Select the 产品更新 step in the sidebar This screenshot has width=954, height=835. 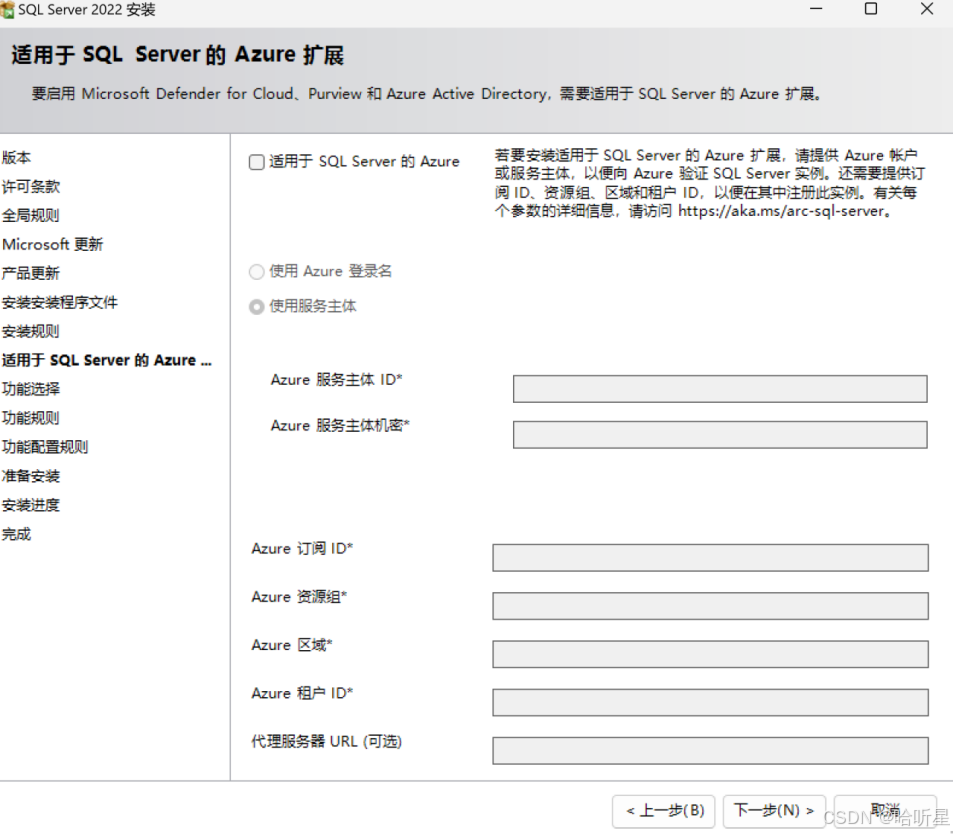point(31,273)
